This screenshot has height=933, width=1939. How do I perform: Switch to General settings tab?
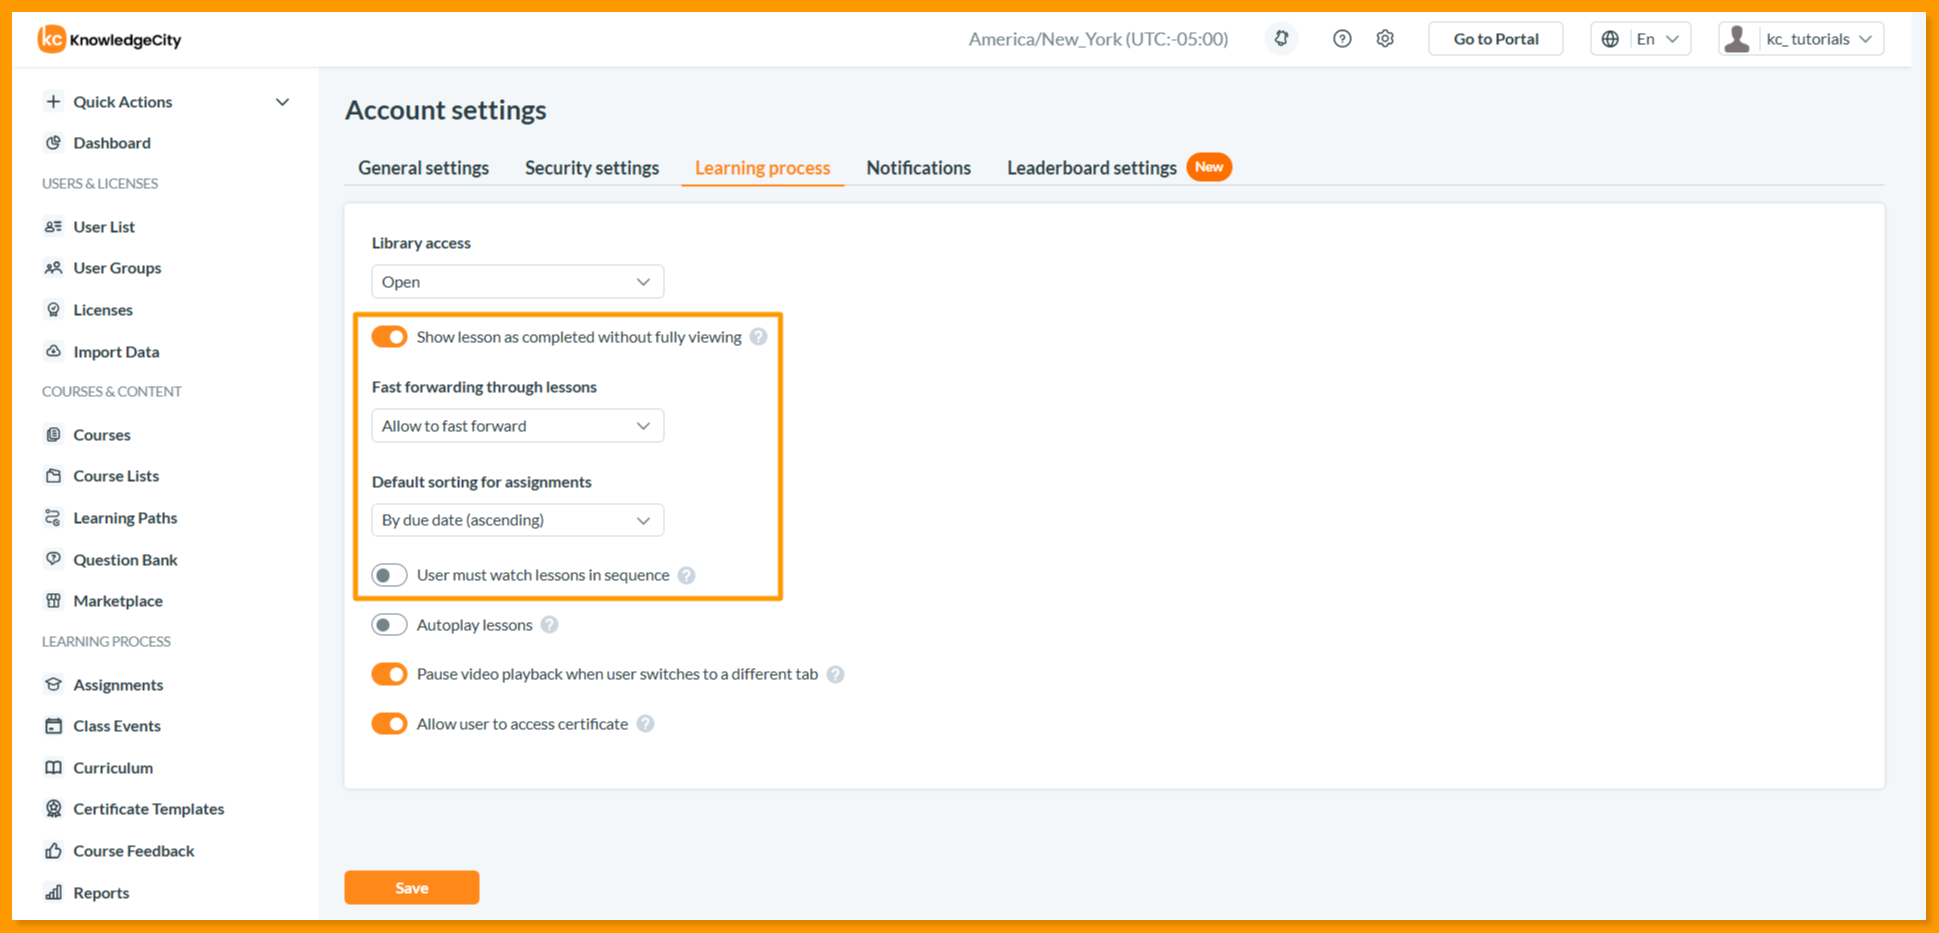(424, 168)
